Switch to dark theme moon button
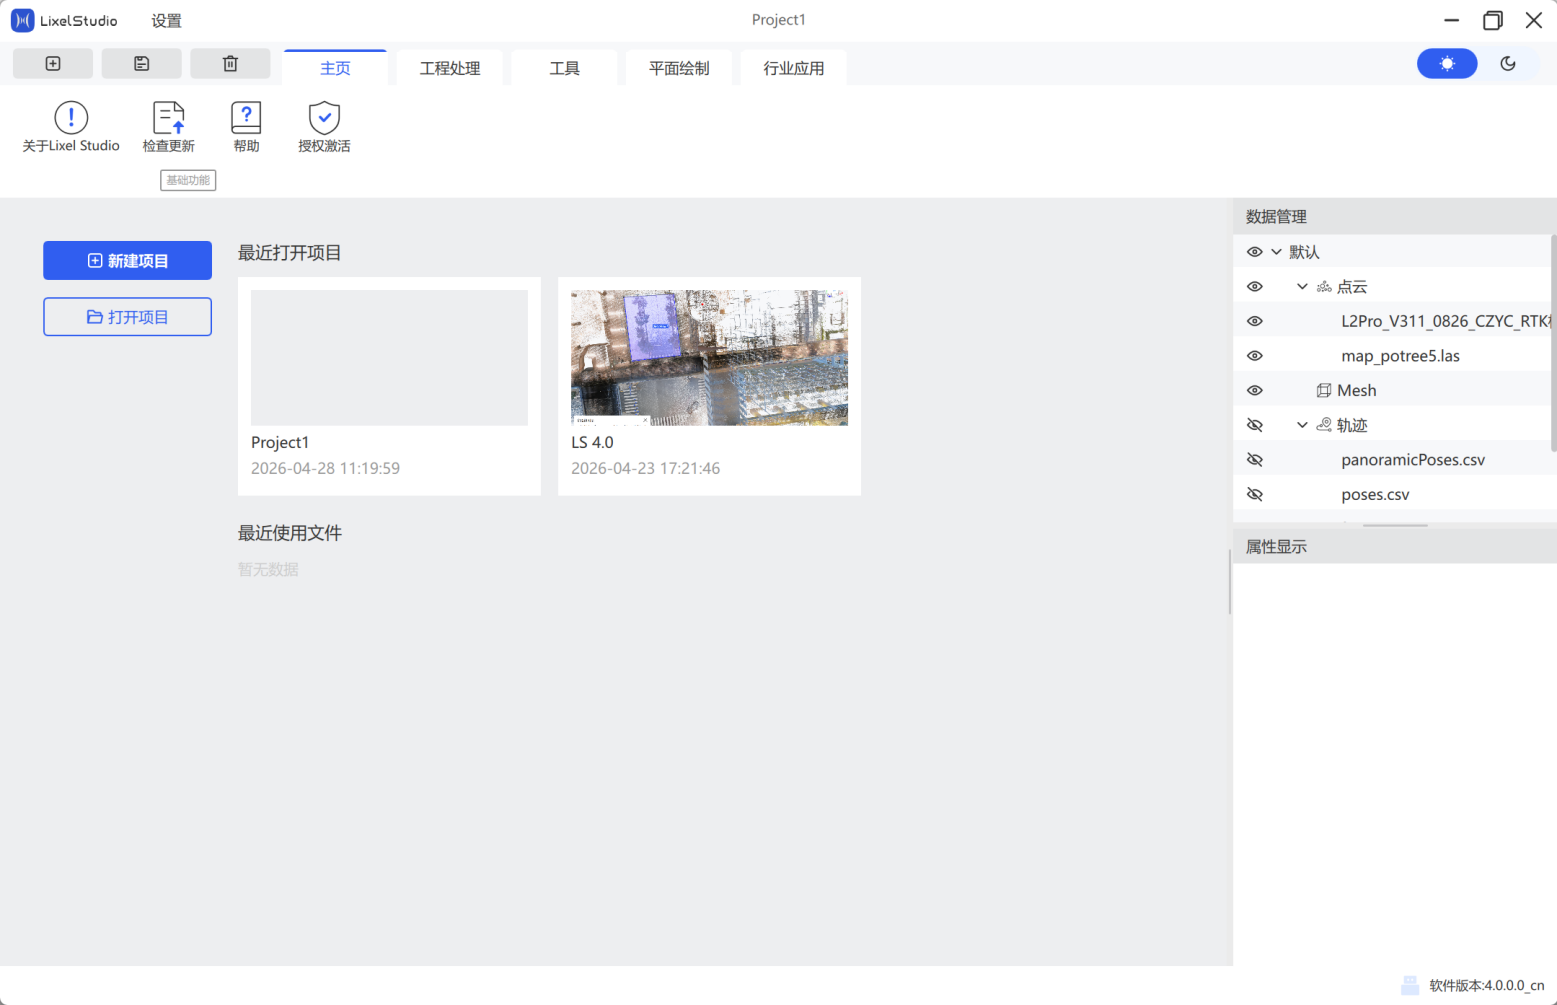 (x=1508, y=64)
